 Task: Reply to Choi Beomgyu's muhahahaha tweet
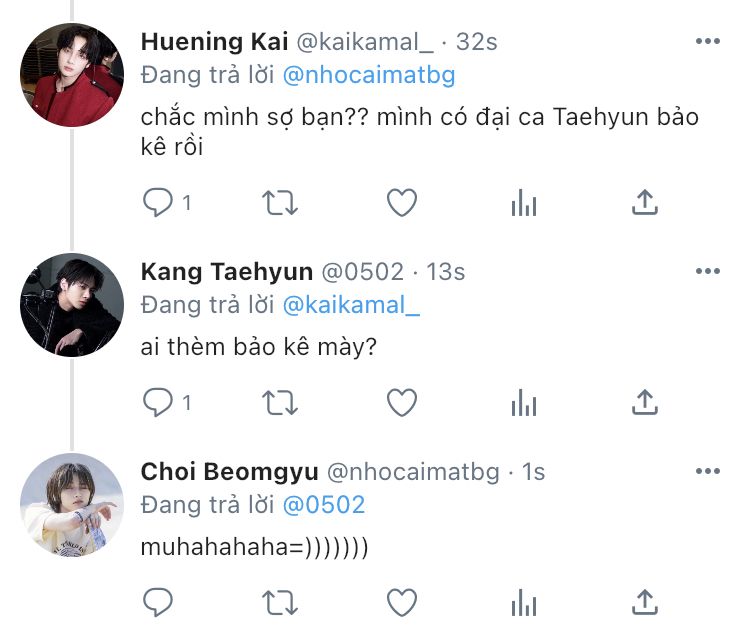click(158, 601)
